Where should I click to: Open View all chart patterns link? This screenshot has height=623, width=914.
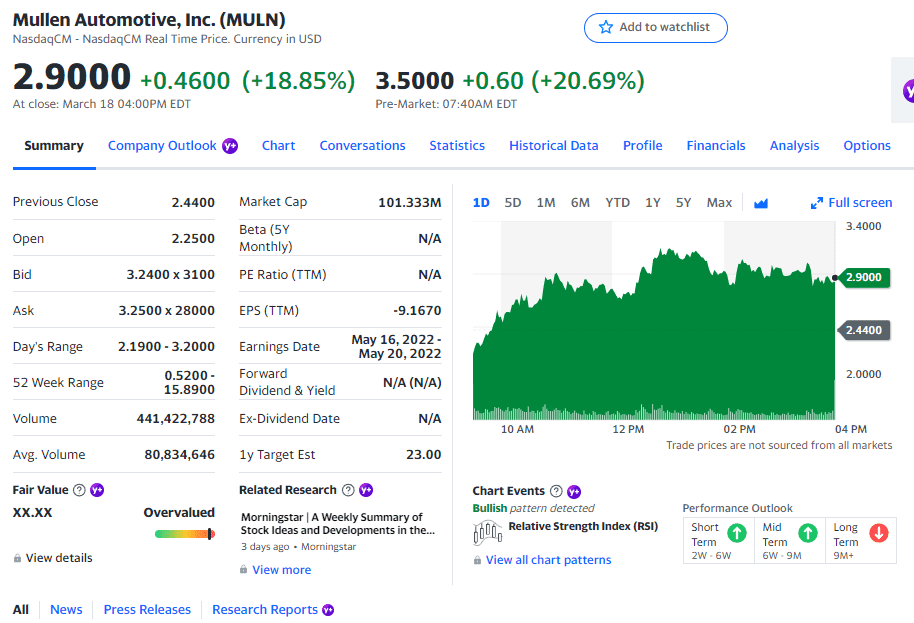(x=549, y=560)
